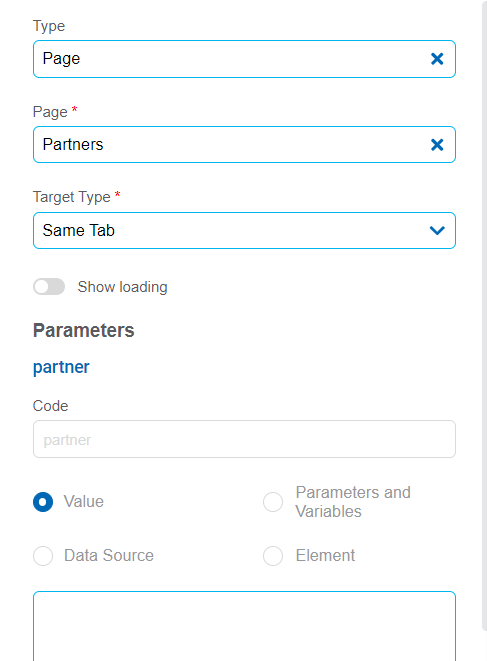Open the Page combo box showing Partners
Image resolution: width=487 pixels, height=661 pixels.
(244, 145)
